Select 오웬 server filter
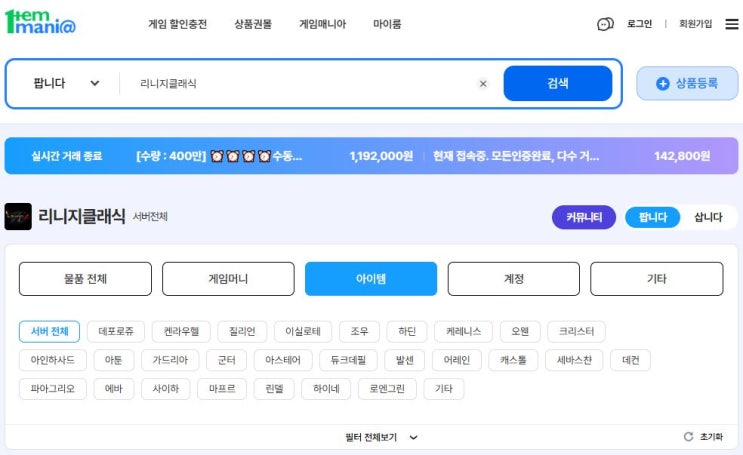743x455 pixels. pyautogui.click(x=520, y=331)
